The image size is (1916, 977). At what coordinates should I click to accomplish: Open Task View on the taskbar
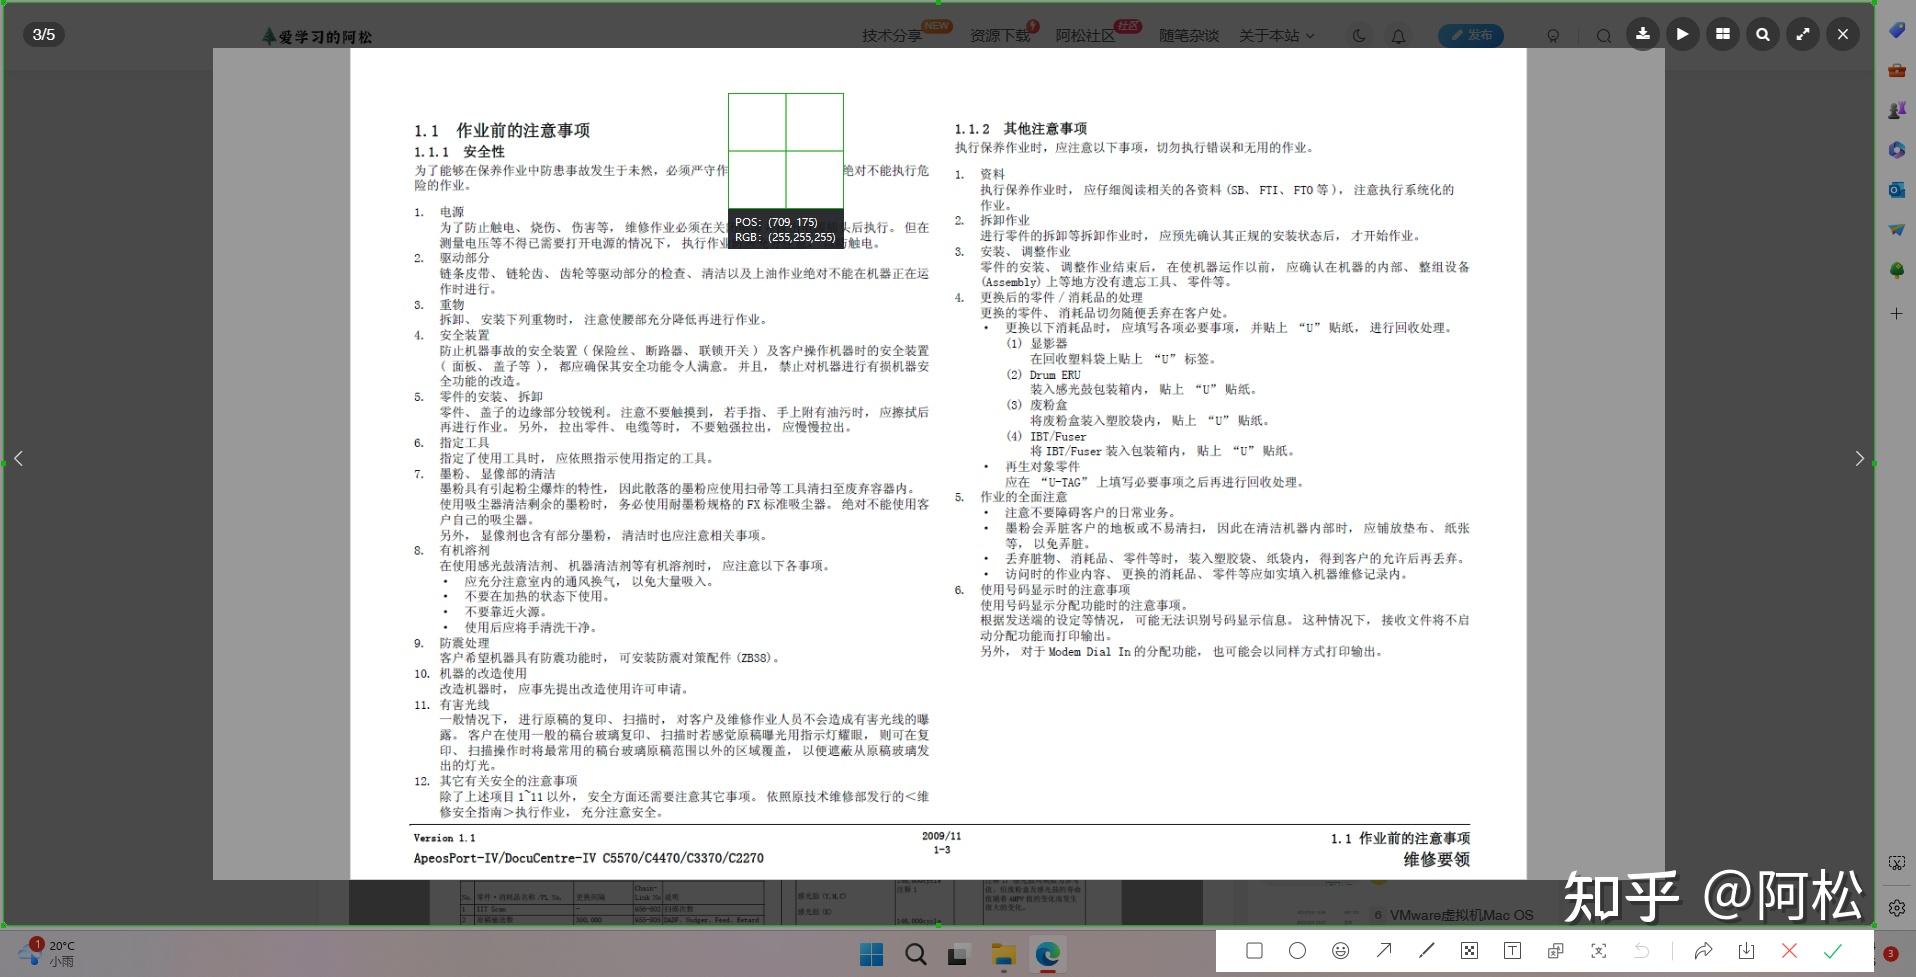pos(958,955)
